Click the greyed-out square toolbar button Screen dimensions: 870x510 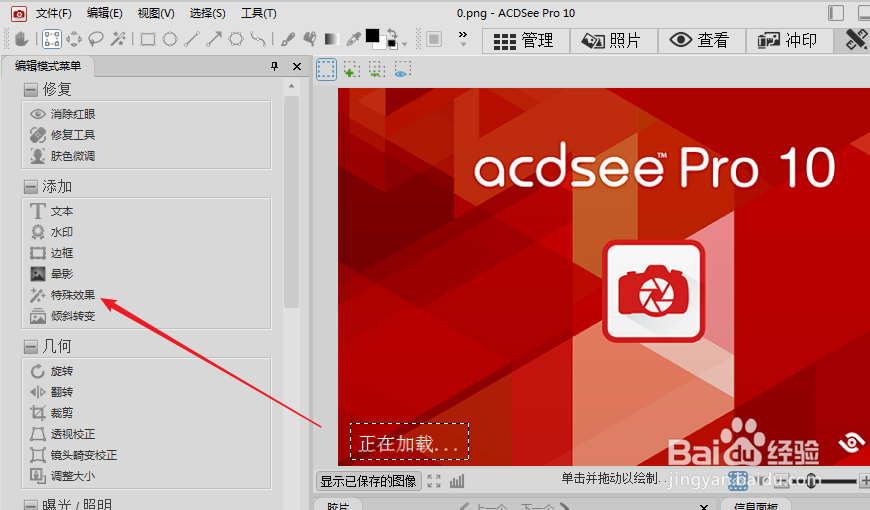(x=434, y=39)
